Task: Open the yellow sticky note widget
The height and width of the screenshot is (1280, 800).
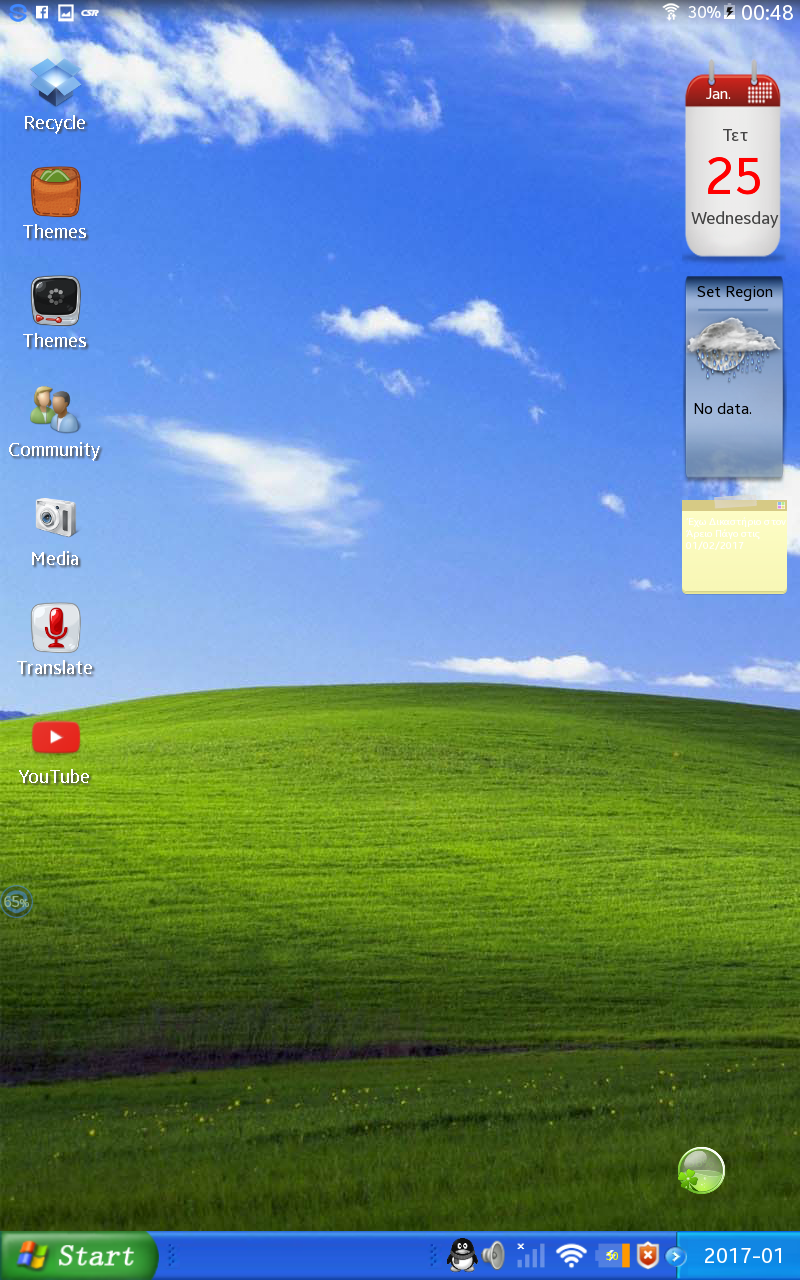Action: point(734,547)
